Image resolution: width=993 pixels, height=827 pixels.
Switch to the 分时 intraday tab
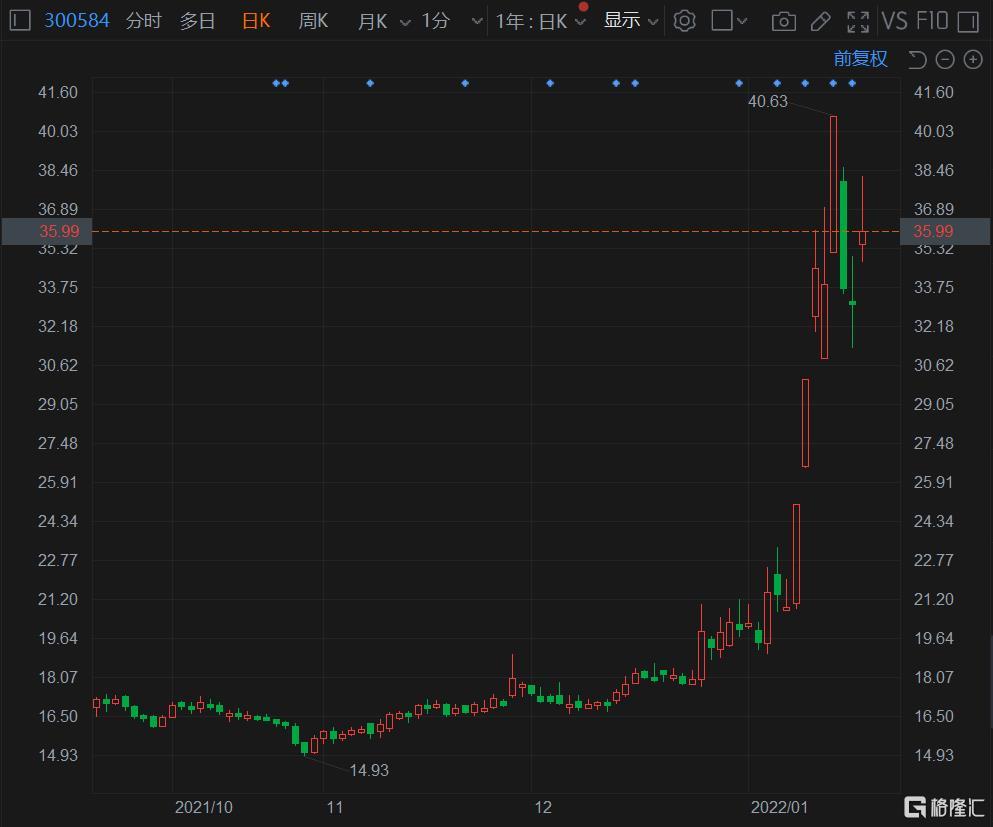coord(143,21)
